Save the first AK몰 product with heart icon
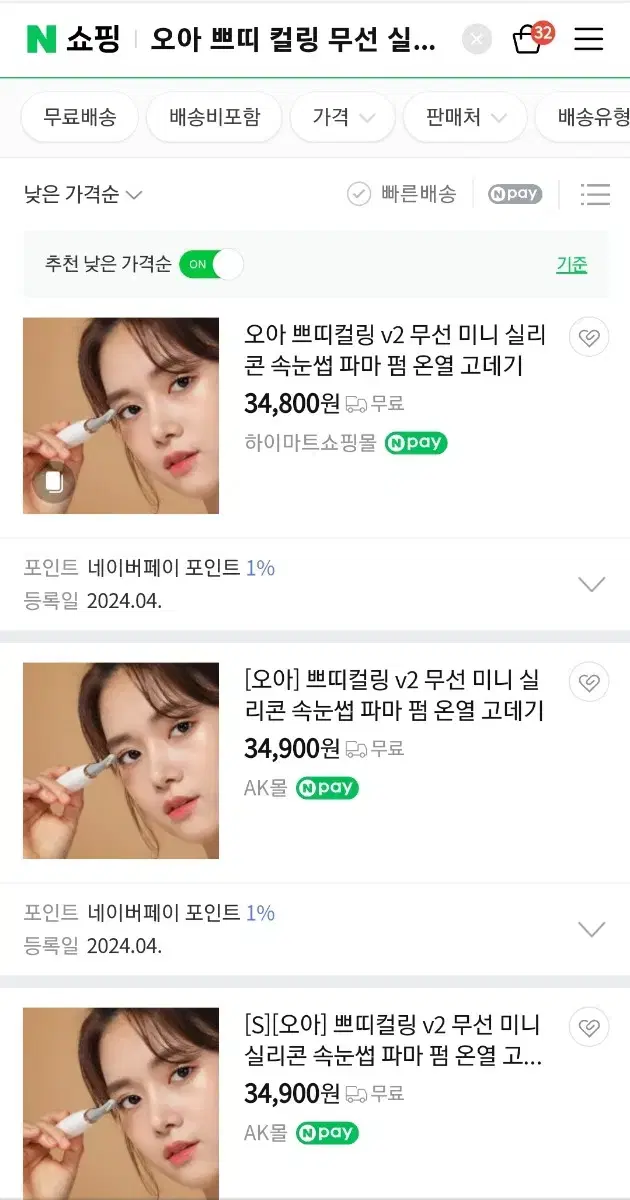This screenshot has height=1200, width=630. click(589, 682)
